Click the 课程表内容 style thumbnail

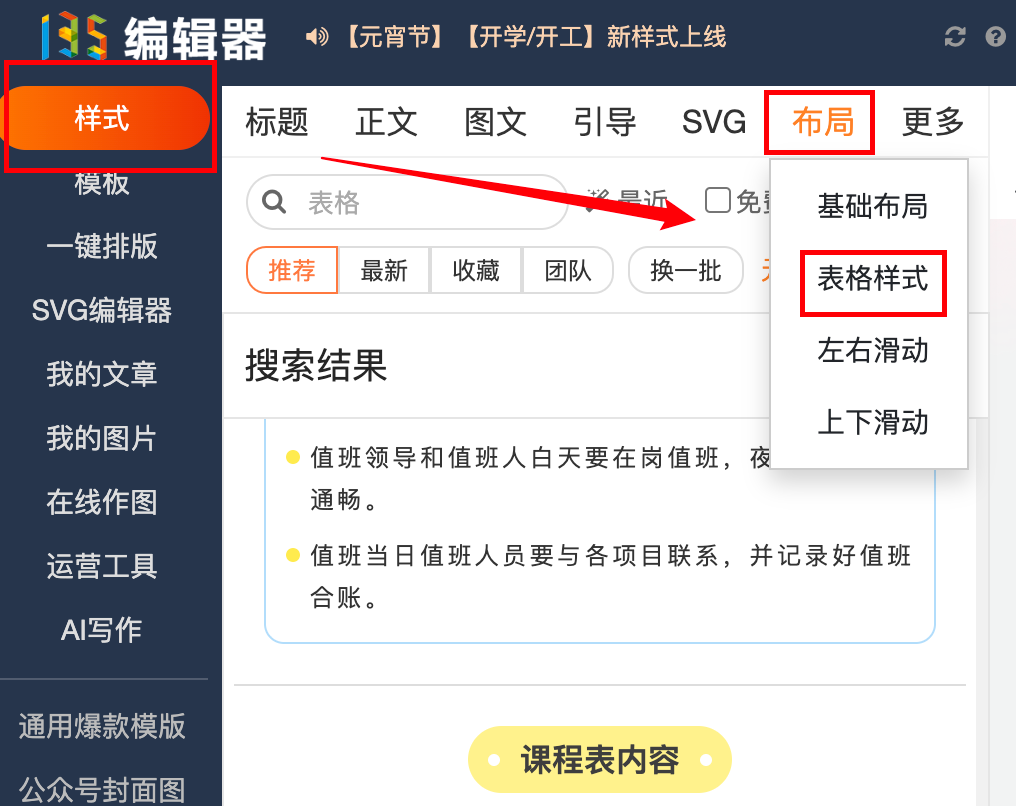coord(599,759)
